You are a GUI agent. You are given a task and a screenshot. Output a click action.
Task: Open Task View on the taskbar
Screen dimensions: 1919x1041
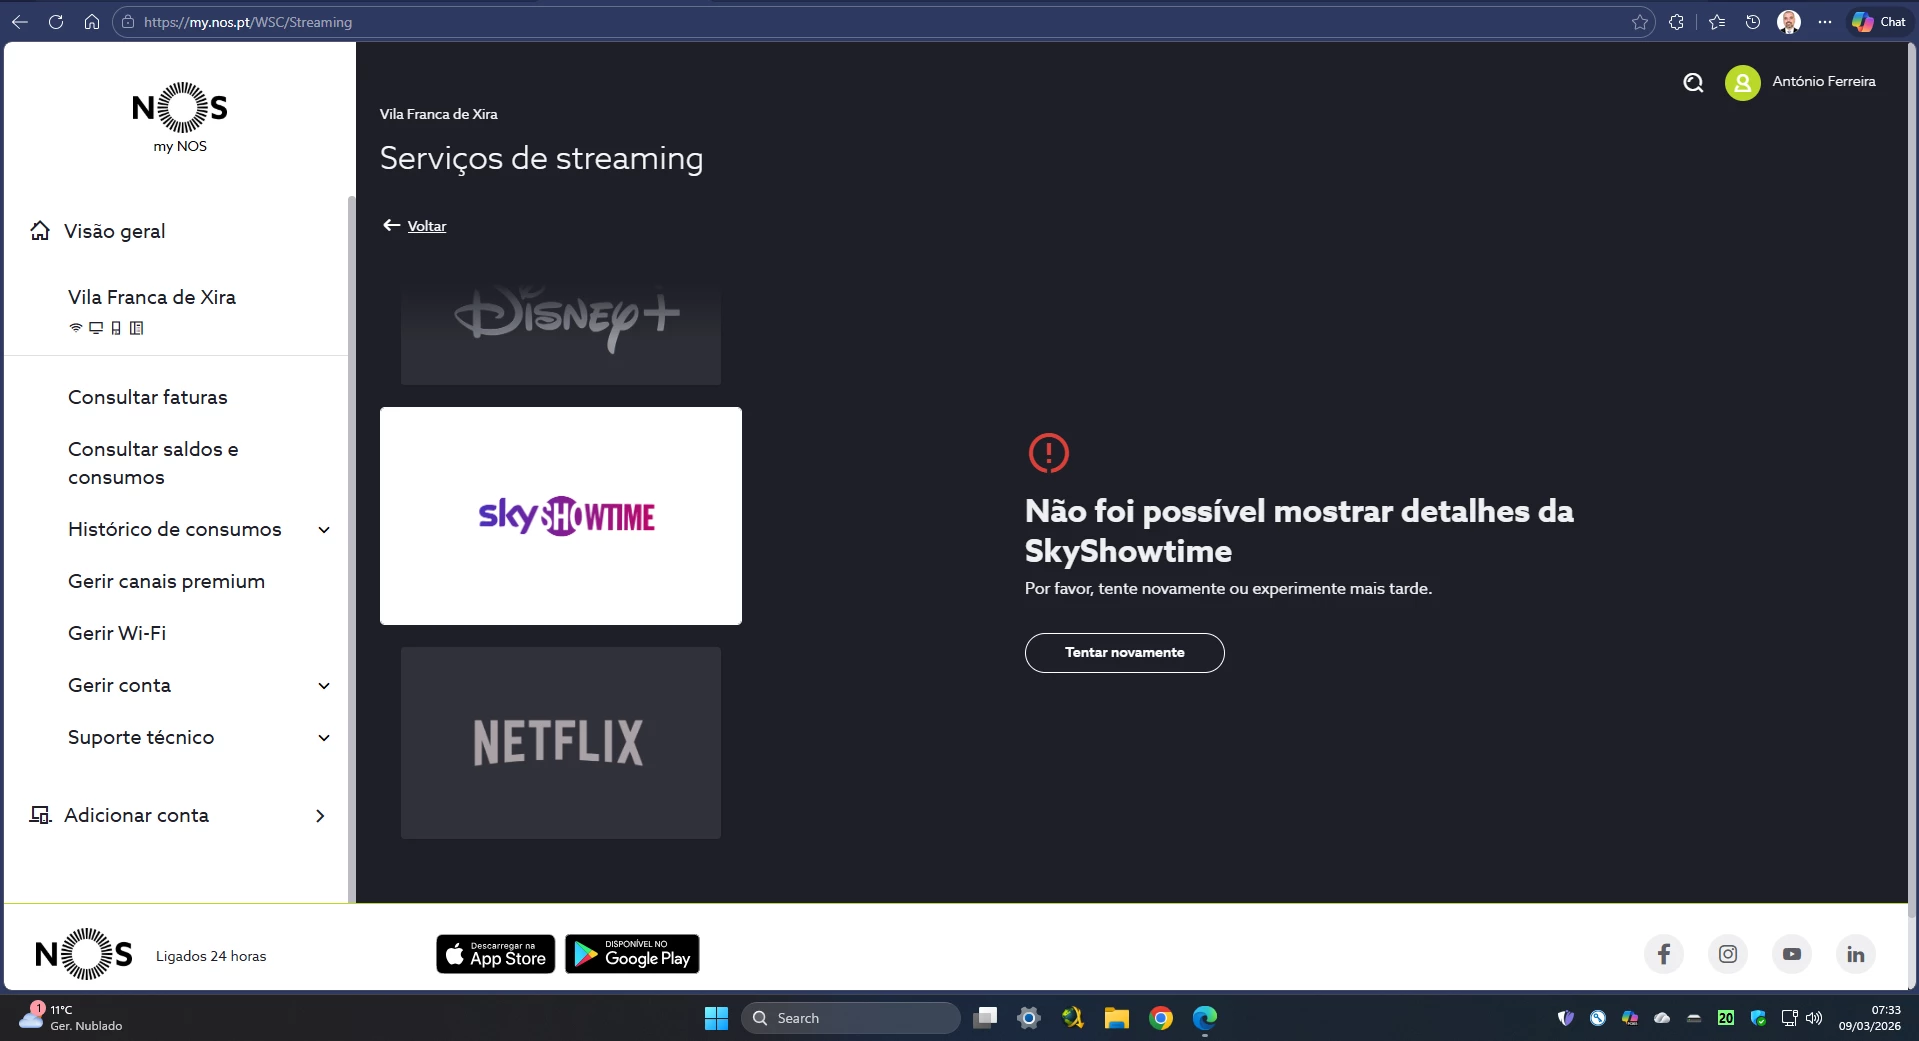click(985, 1018)
